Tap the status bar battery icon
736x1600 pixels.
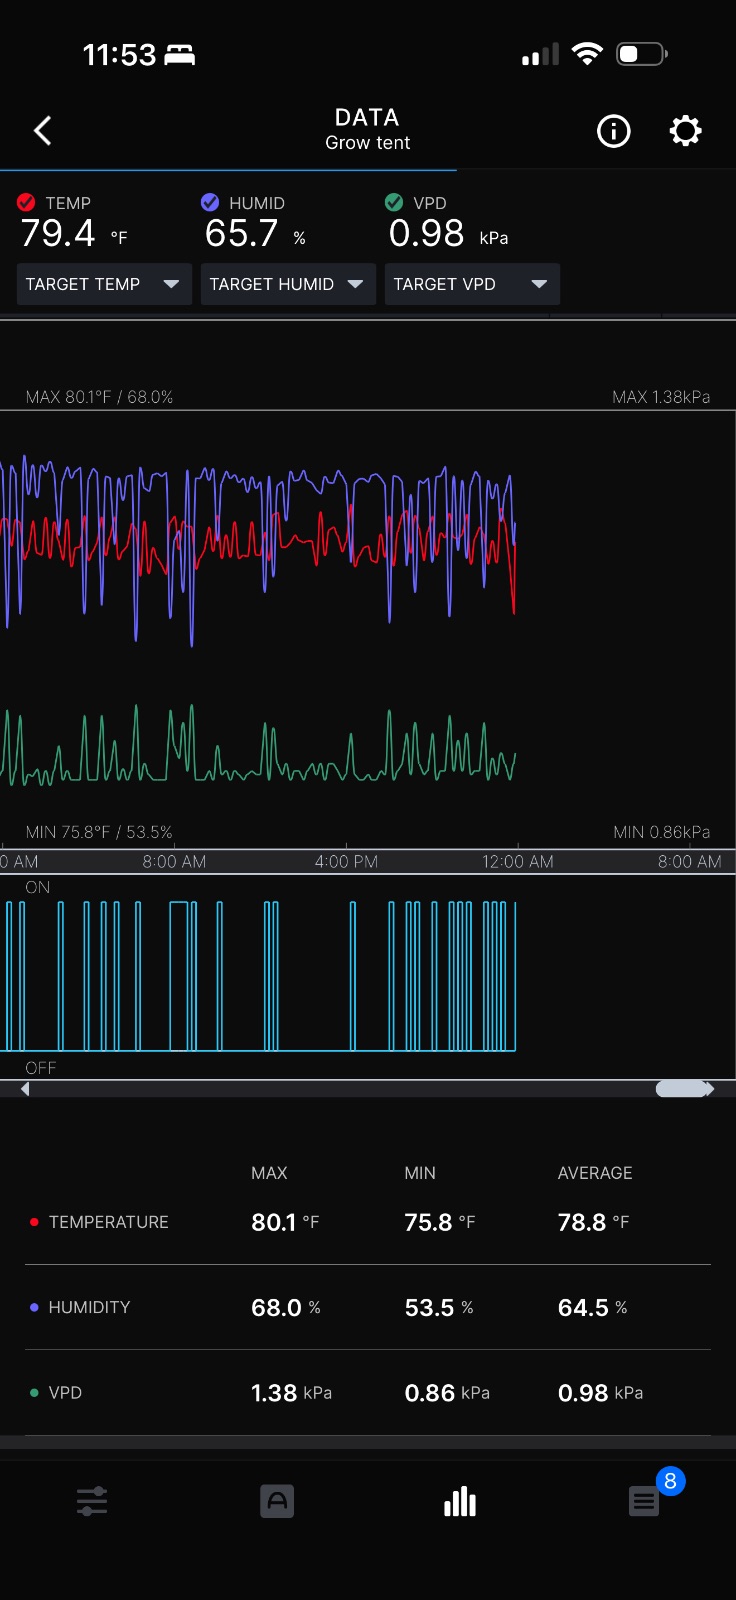642,54
